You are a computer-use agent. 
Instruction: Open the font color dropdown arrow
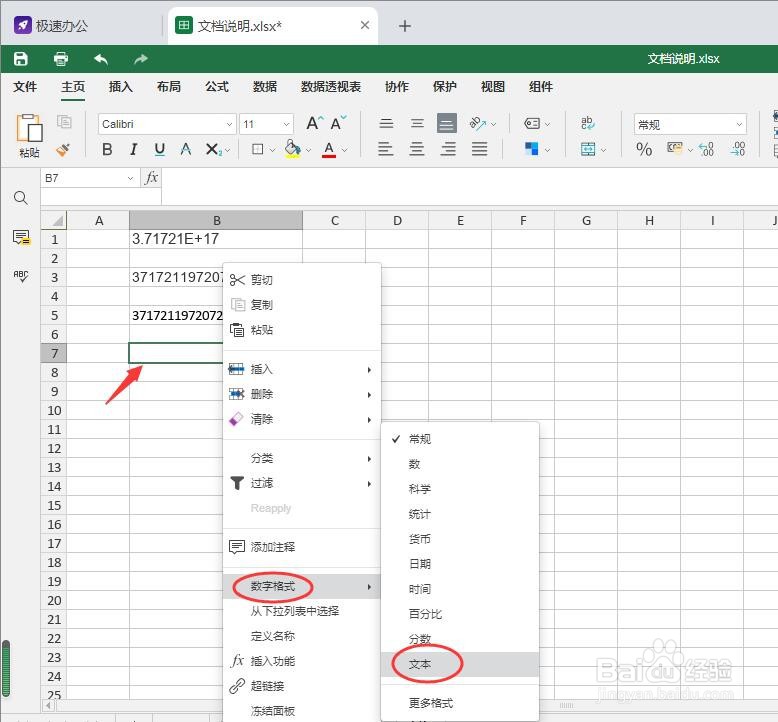345,150
